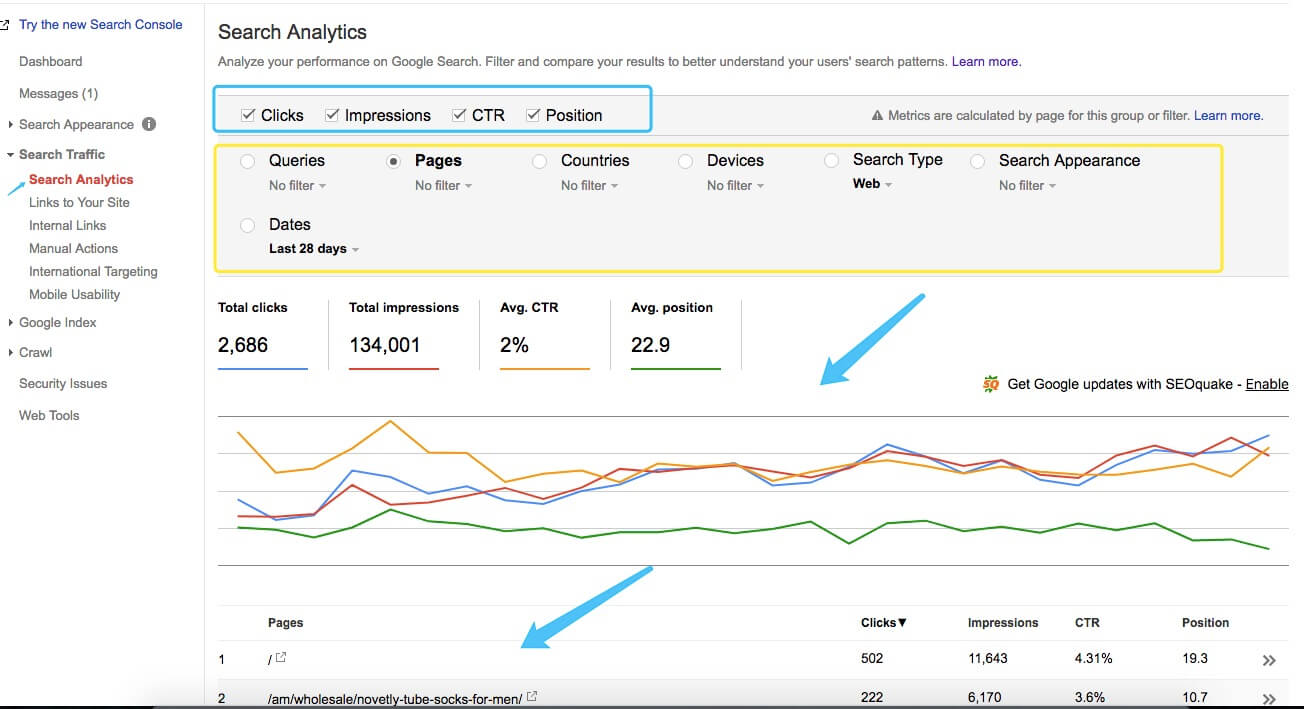Image resolution: width=1304 pixels, height=709 pixels.
Task: Click double-chevron icon on second page row
Action: tap(1269, 698)
